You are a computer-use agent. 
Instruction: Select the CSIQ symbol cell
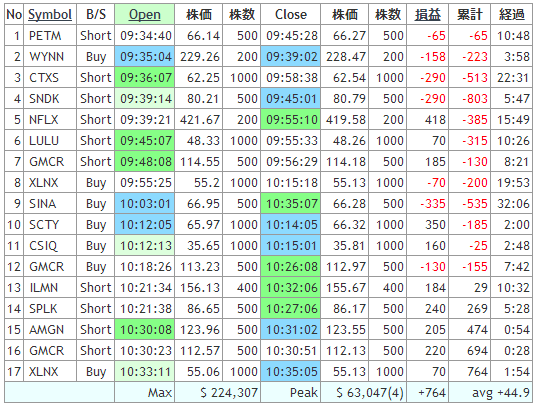click(x=50, y=246)
